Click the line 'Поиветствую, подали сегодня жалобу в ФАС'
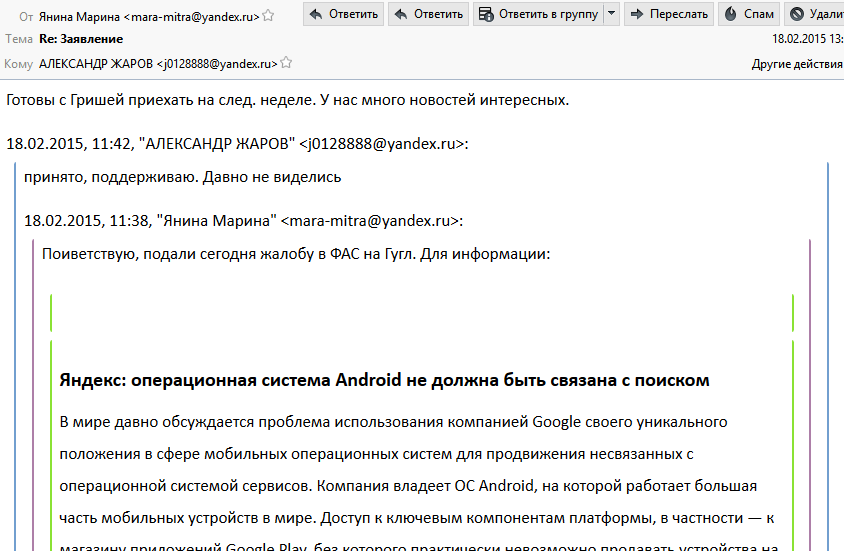This screenshot has width=844, height=551. pos(296,254)
